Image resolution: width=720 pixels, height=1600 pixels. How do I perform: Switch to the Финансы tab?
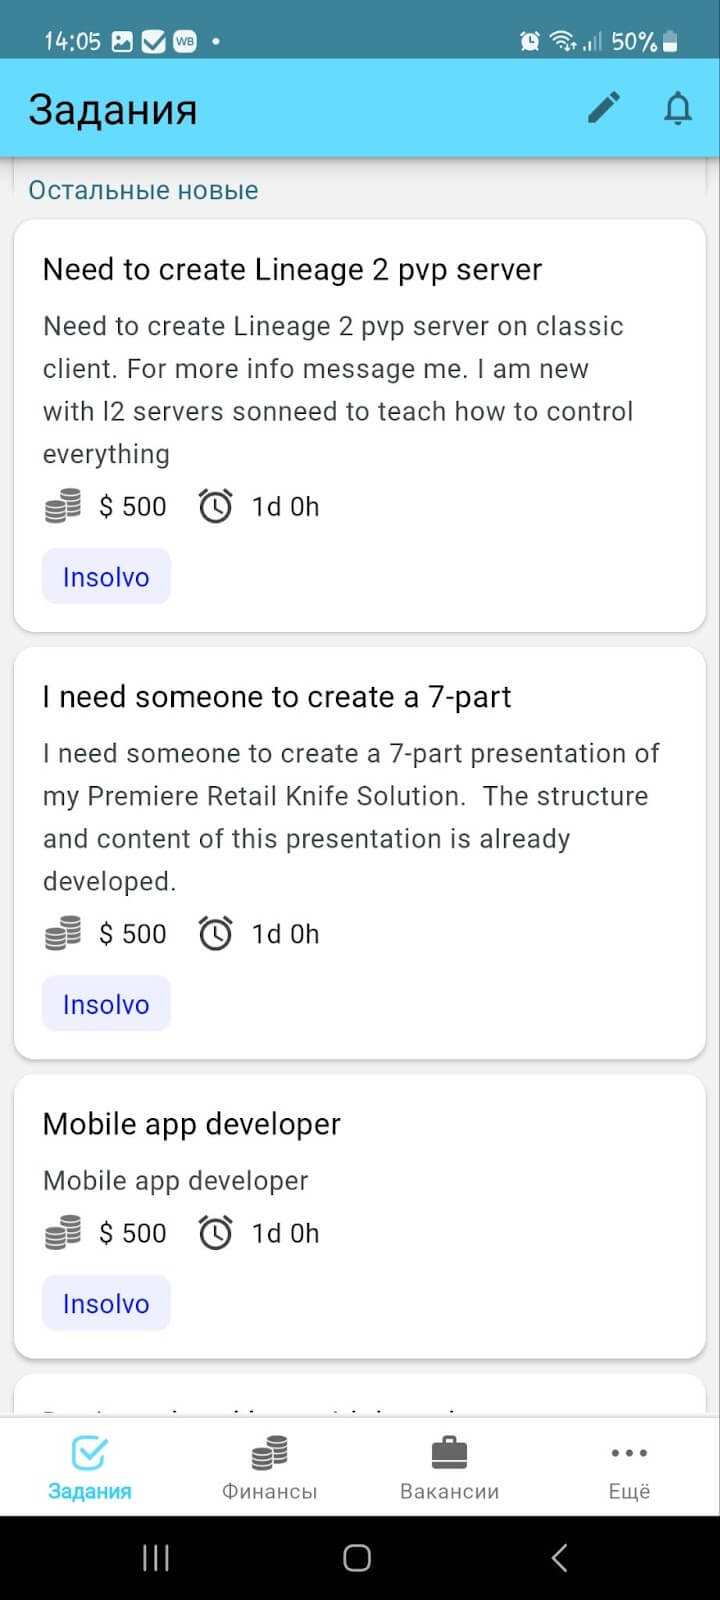click(269, 1467)
